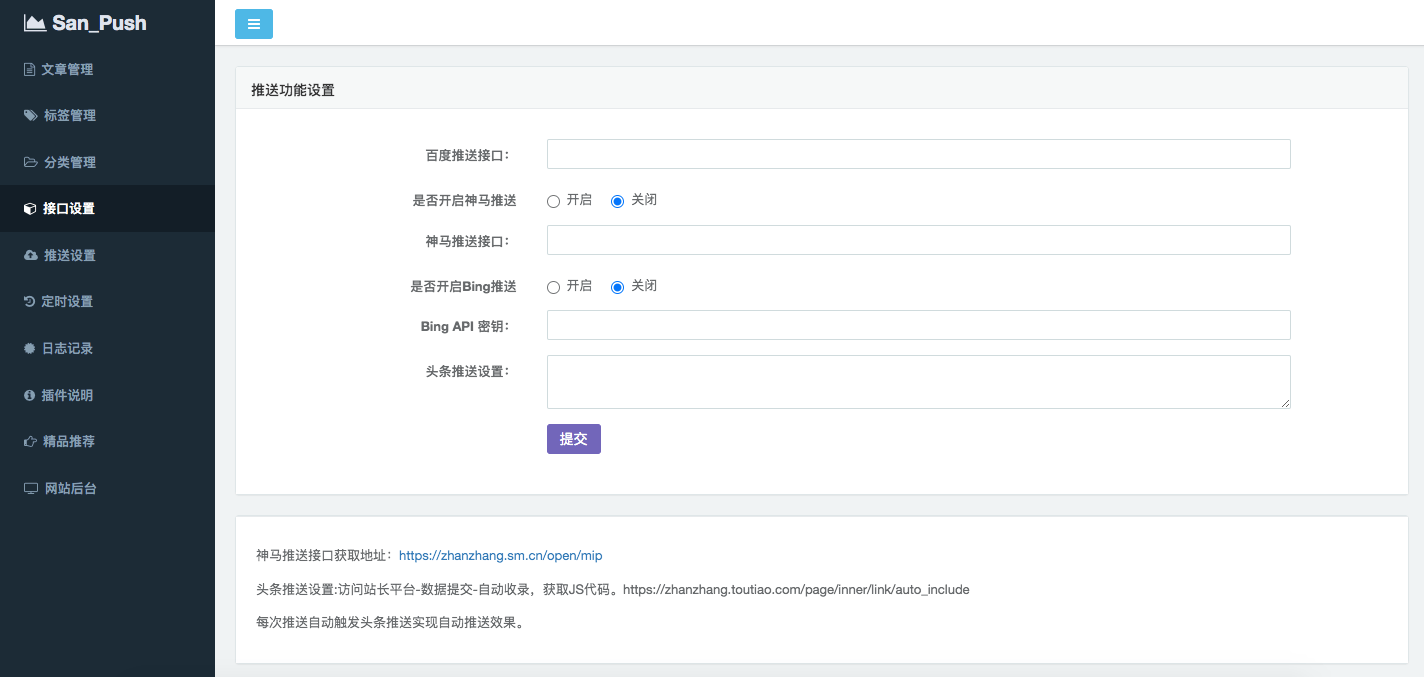Viewport: 1424px width, 677px height.
Task: Click the 分类管理 folder icon
Action: click(x=30, y=162)
